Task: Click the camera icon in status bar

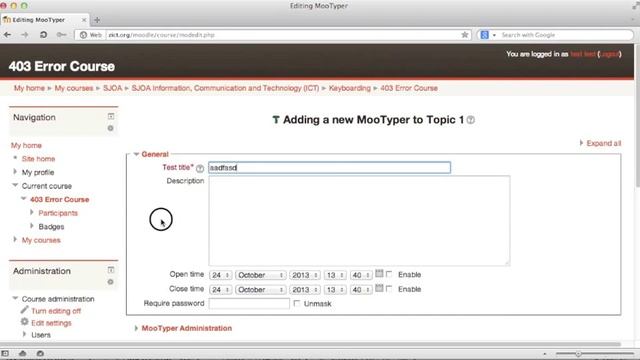Action: [x=40, y=353]
